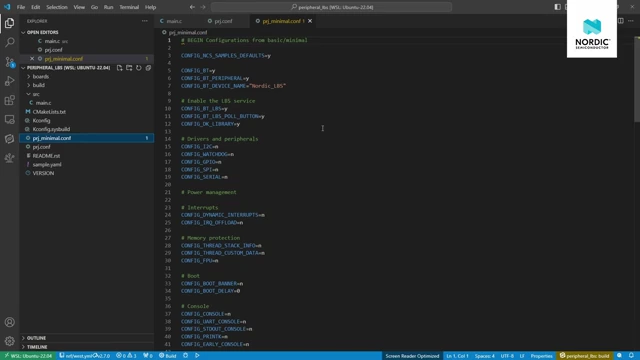Open the Search view in activity bar
Screen dimensions: 640x360
coord(9,42)
